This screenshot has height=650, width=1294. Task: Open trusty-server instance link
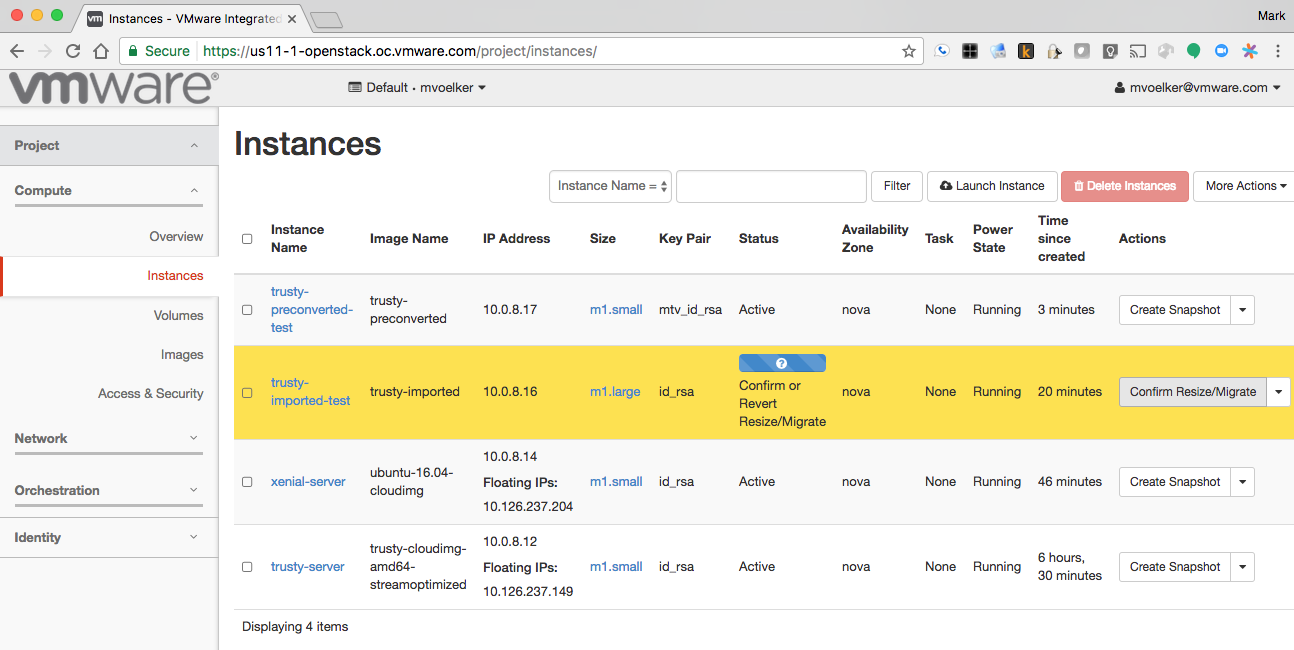[x=308, y=567]
